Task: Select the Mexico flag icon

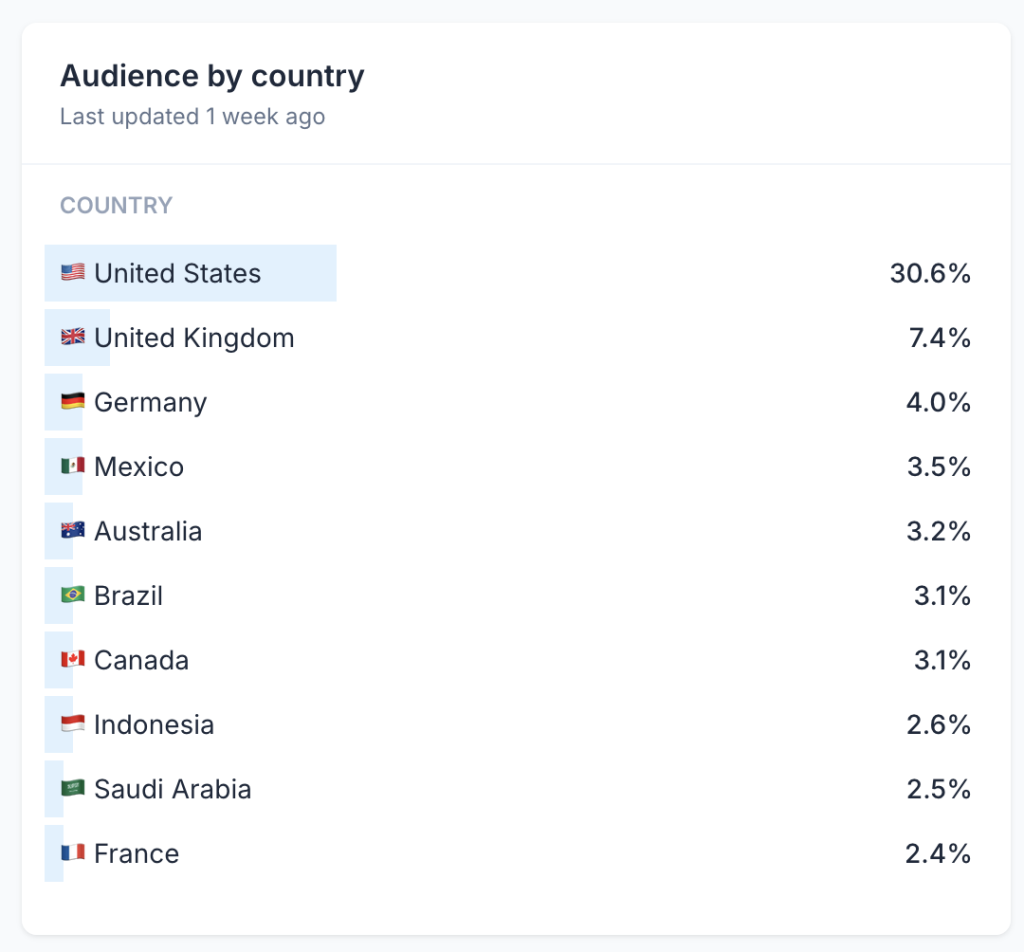Action: coord(72,466)
